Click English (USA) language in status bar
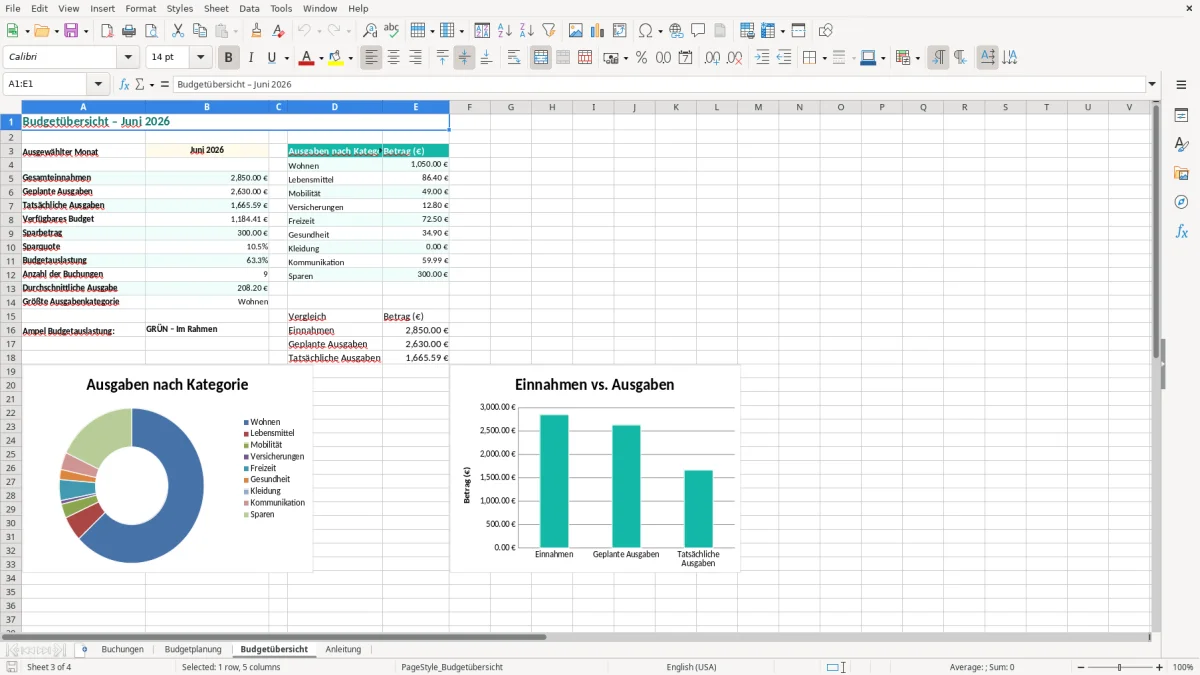The height and width of the screenshot is (675, 1200). click(692, 667)
